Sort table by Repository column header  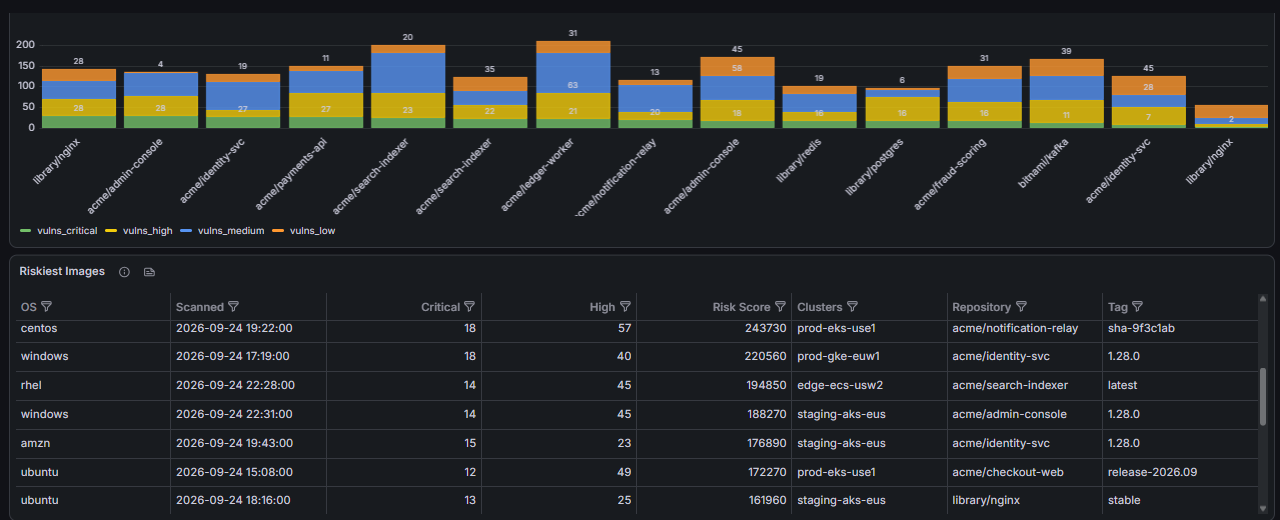tap(981, 307)
